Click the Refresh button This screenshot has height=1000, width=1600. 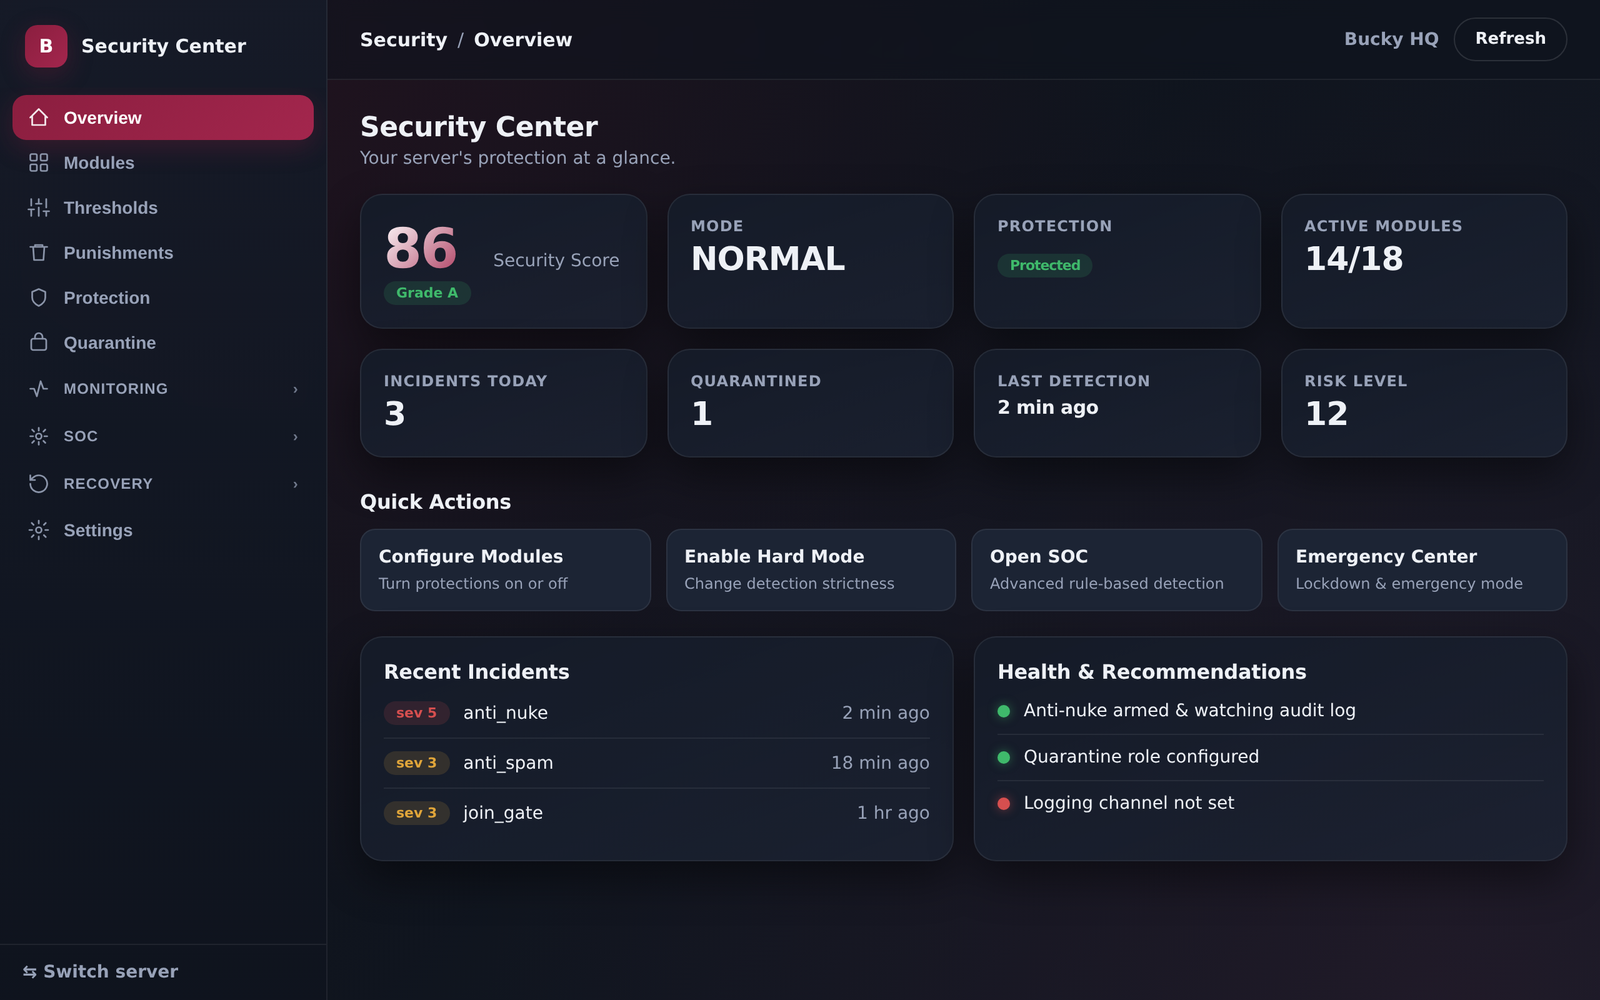pyautogui.click(x=1510, y=39)
